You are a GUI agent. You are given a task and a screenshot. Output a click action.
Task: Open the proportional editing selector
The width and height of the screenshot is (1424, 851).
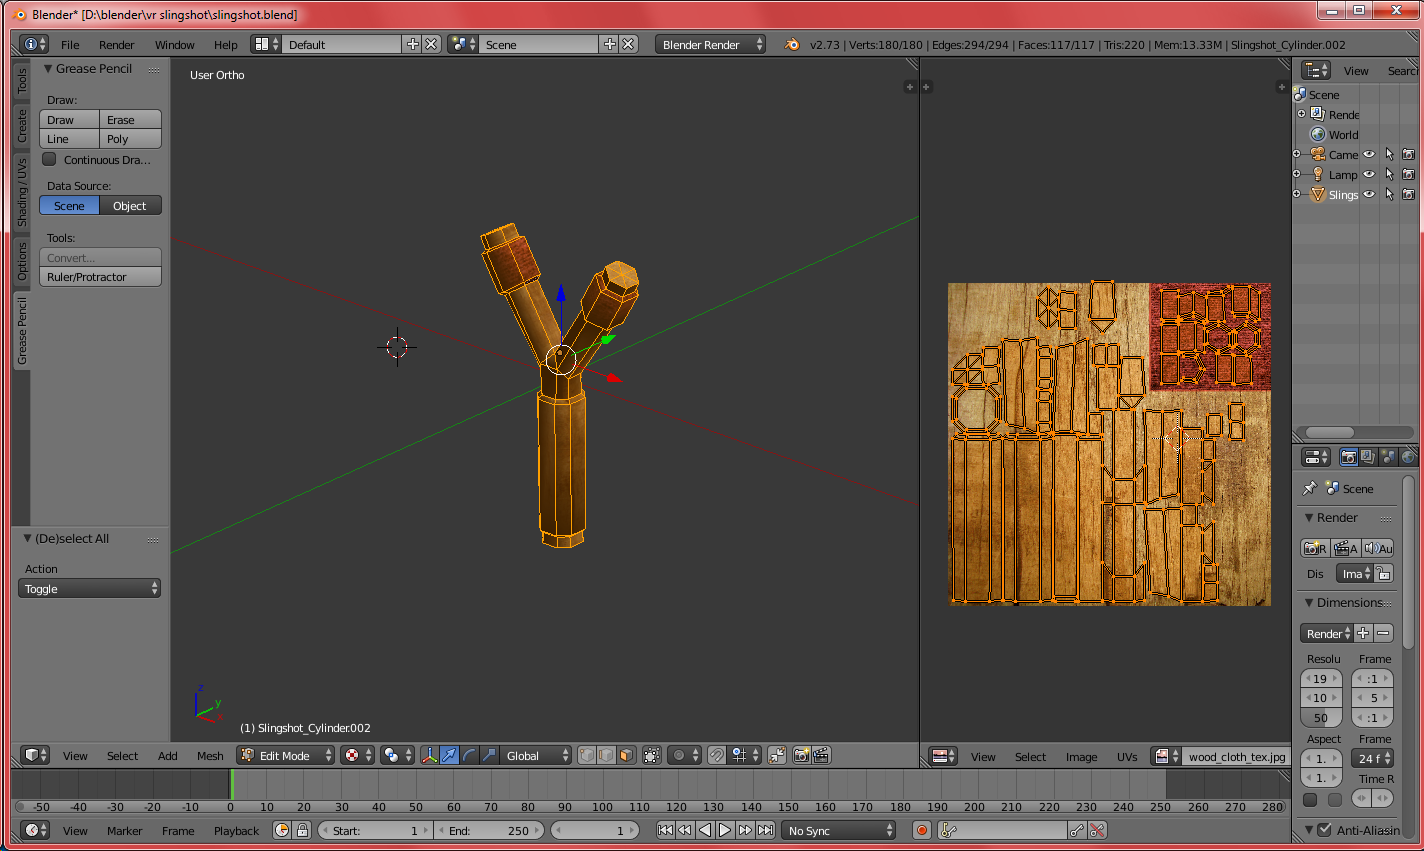click(685, 755)
